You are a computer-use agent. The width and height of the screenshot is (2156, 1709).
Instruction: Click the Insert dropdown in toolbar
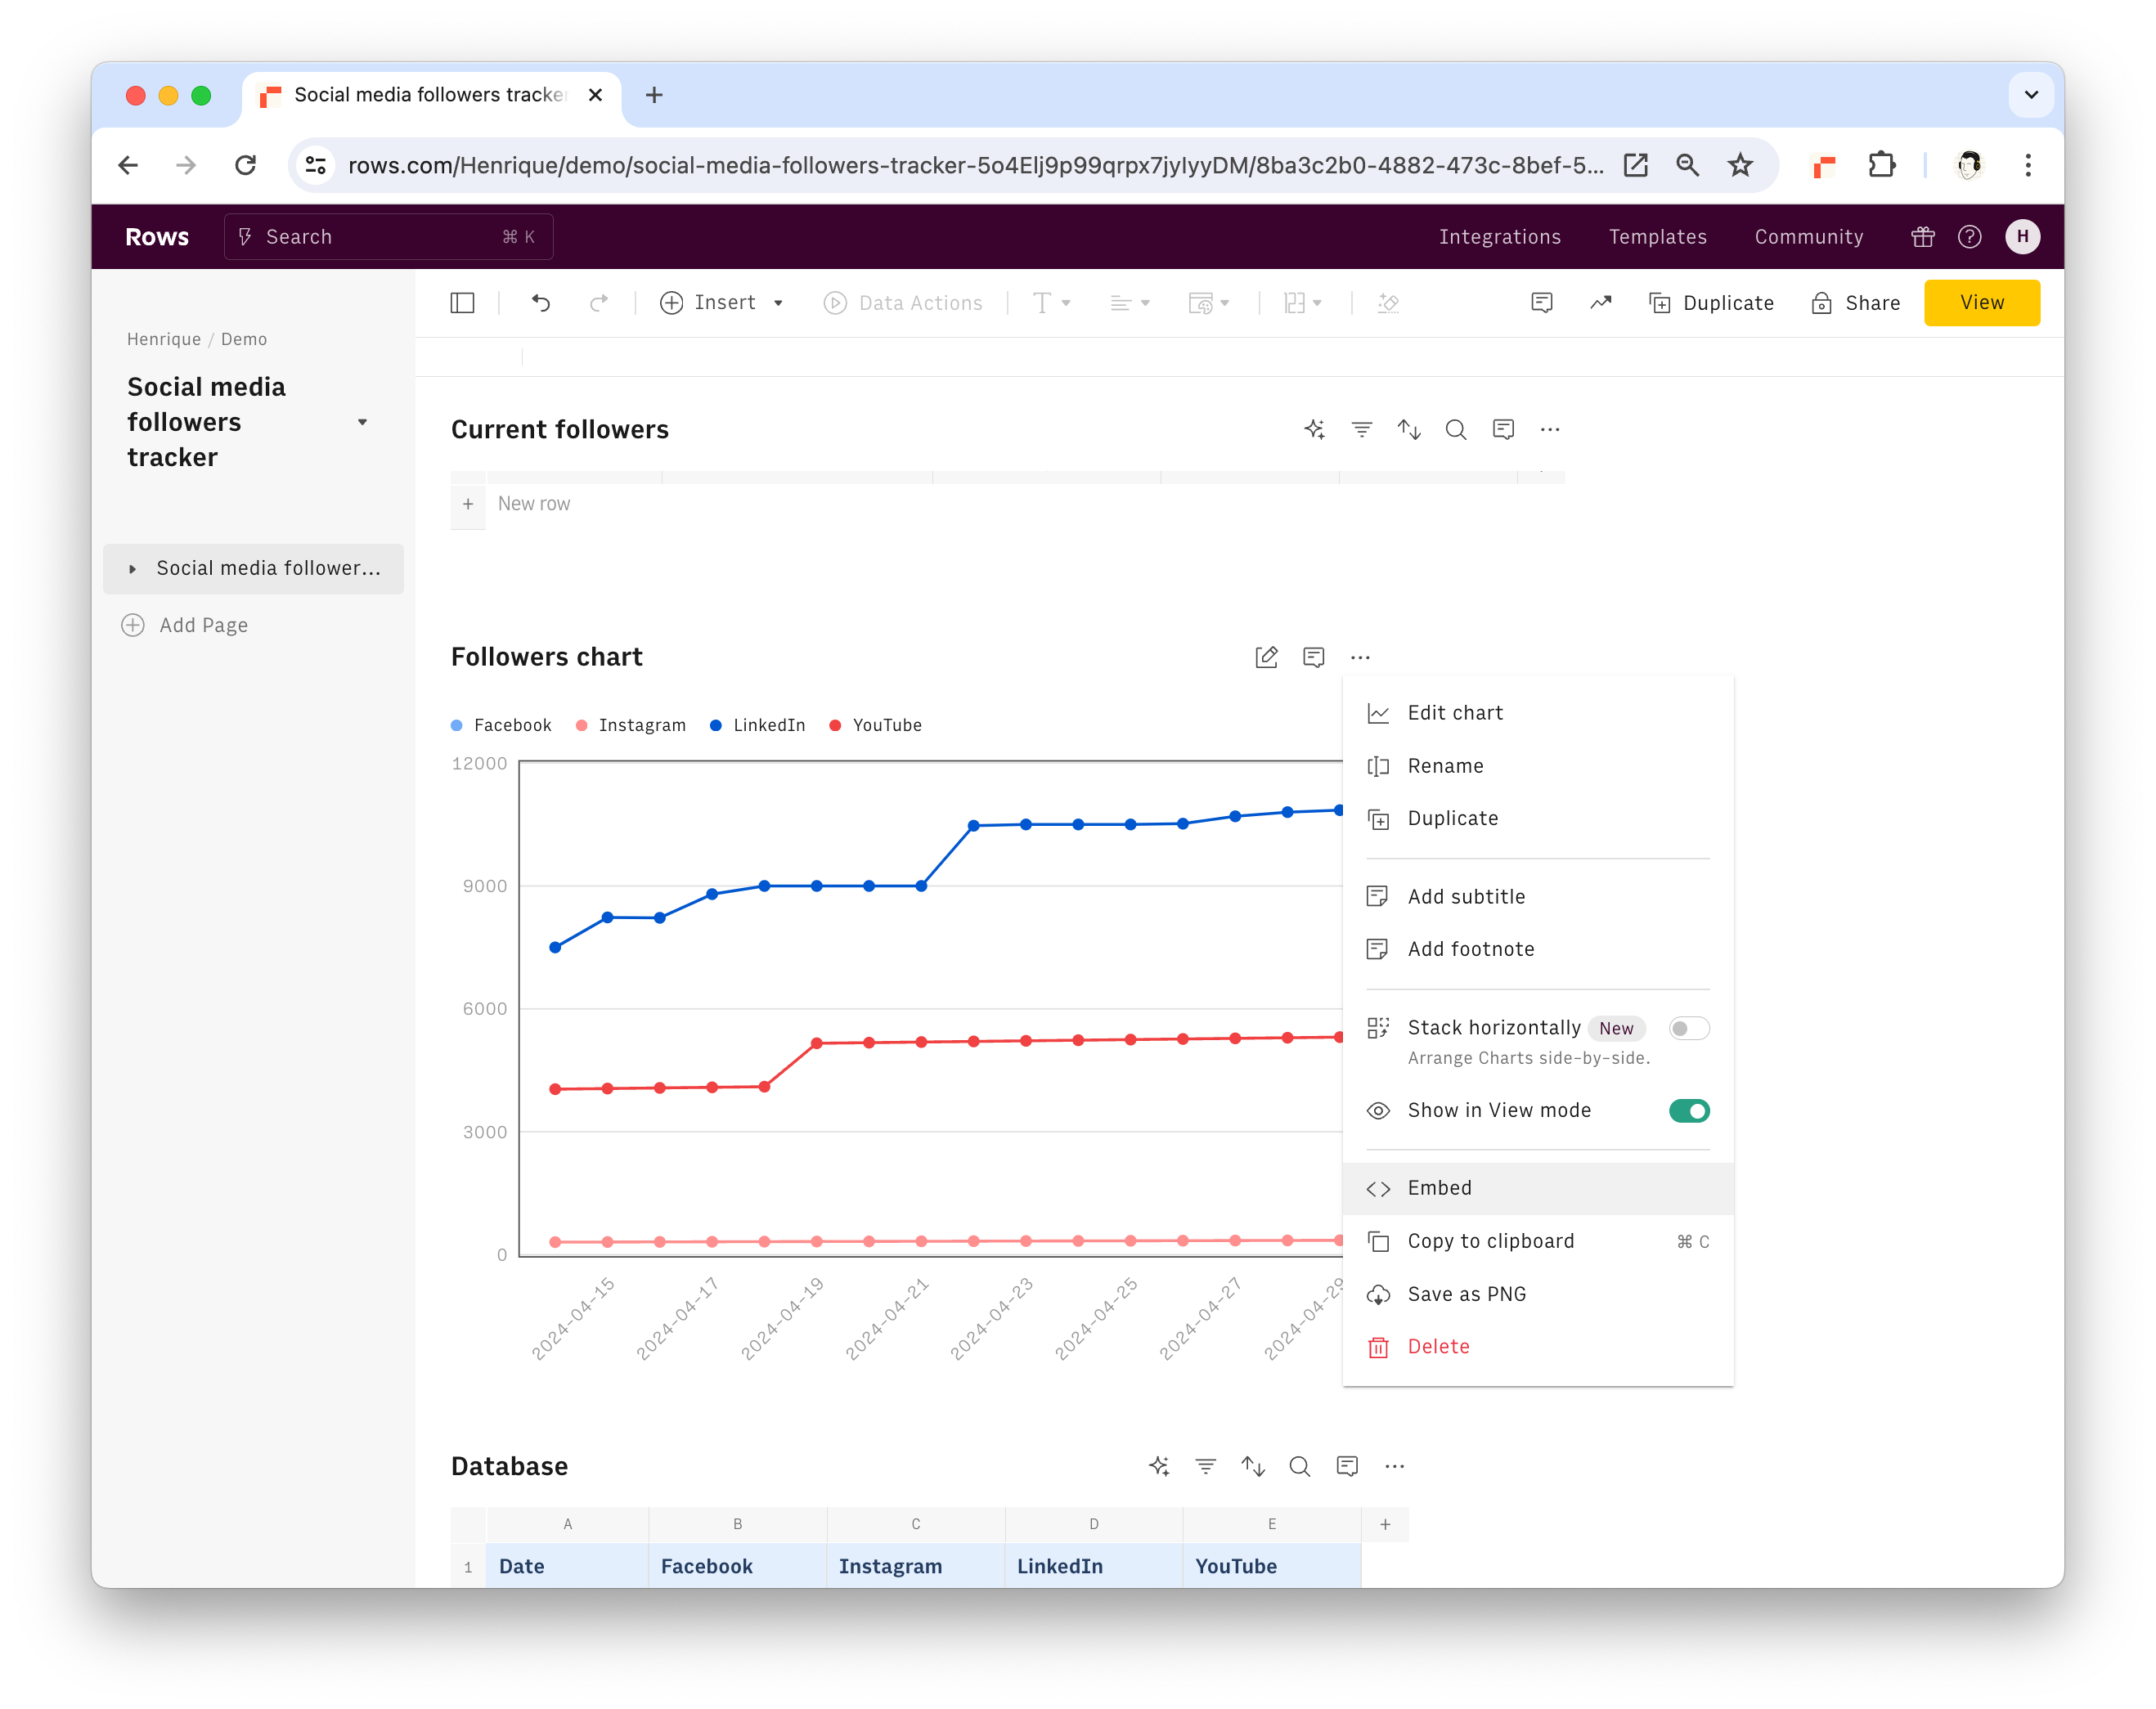[x=723, y=301]
